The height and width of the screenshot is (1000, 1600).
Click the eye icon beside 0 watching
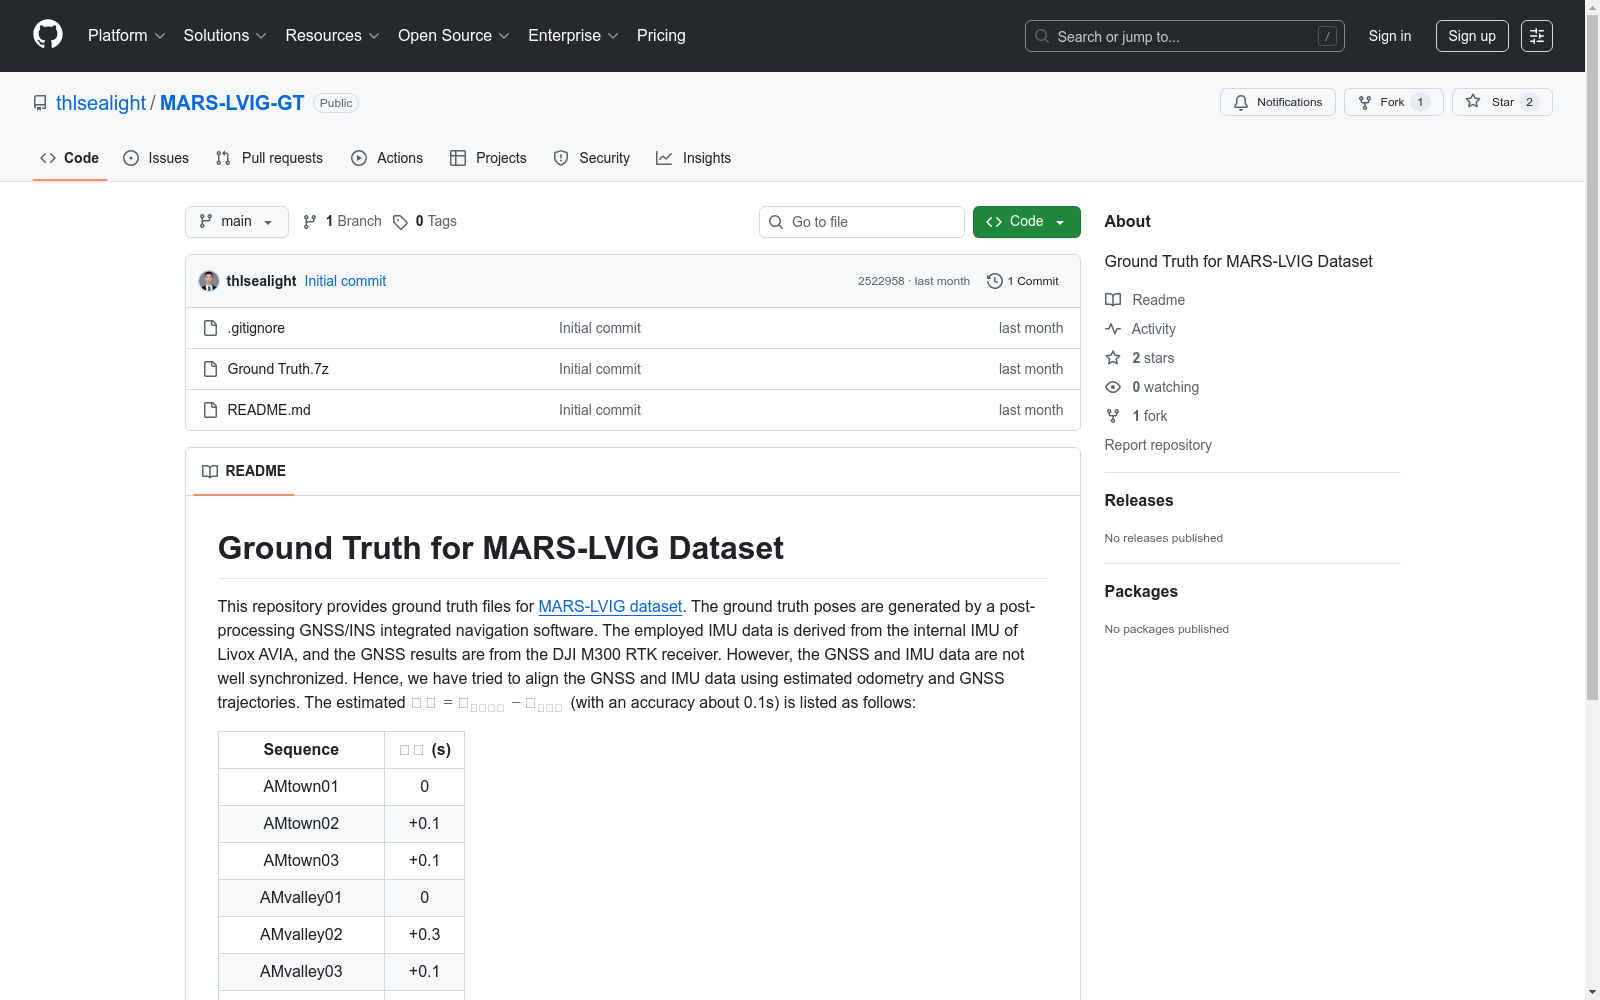(x=1113, y=387)
